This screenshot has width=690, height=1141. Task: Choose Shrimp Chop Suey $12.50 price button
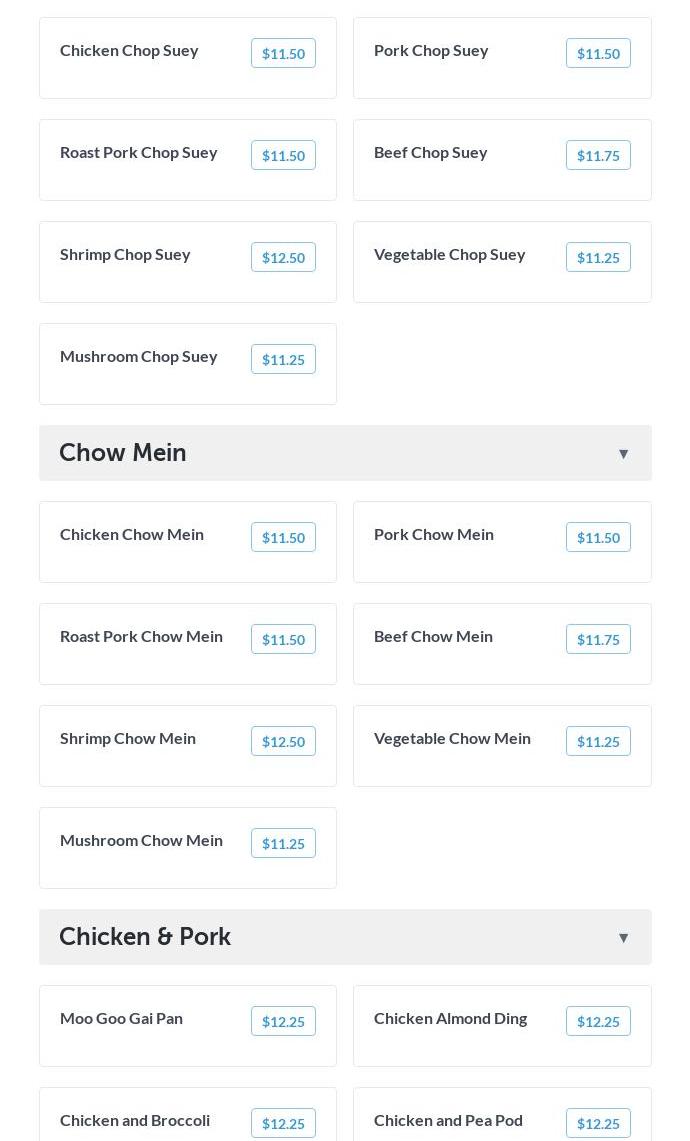pos(283,257)
